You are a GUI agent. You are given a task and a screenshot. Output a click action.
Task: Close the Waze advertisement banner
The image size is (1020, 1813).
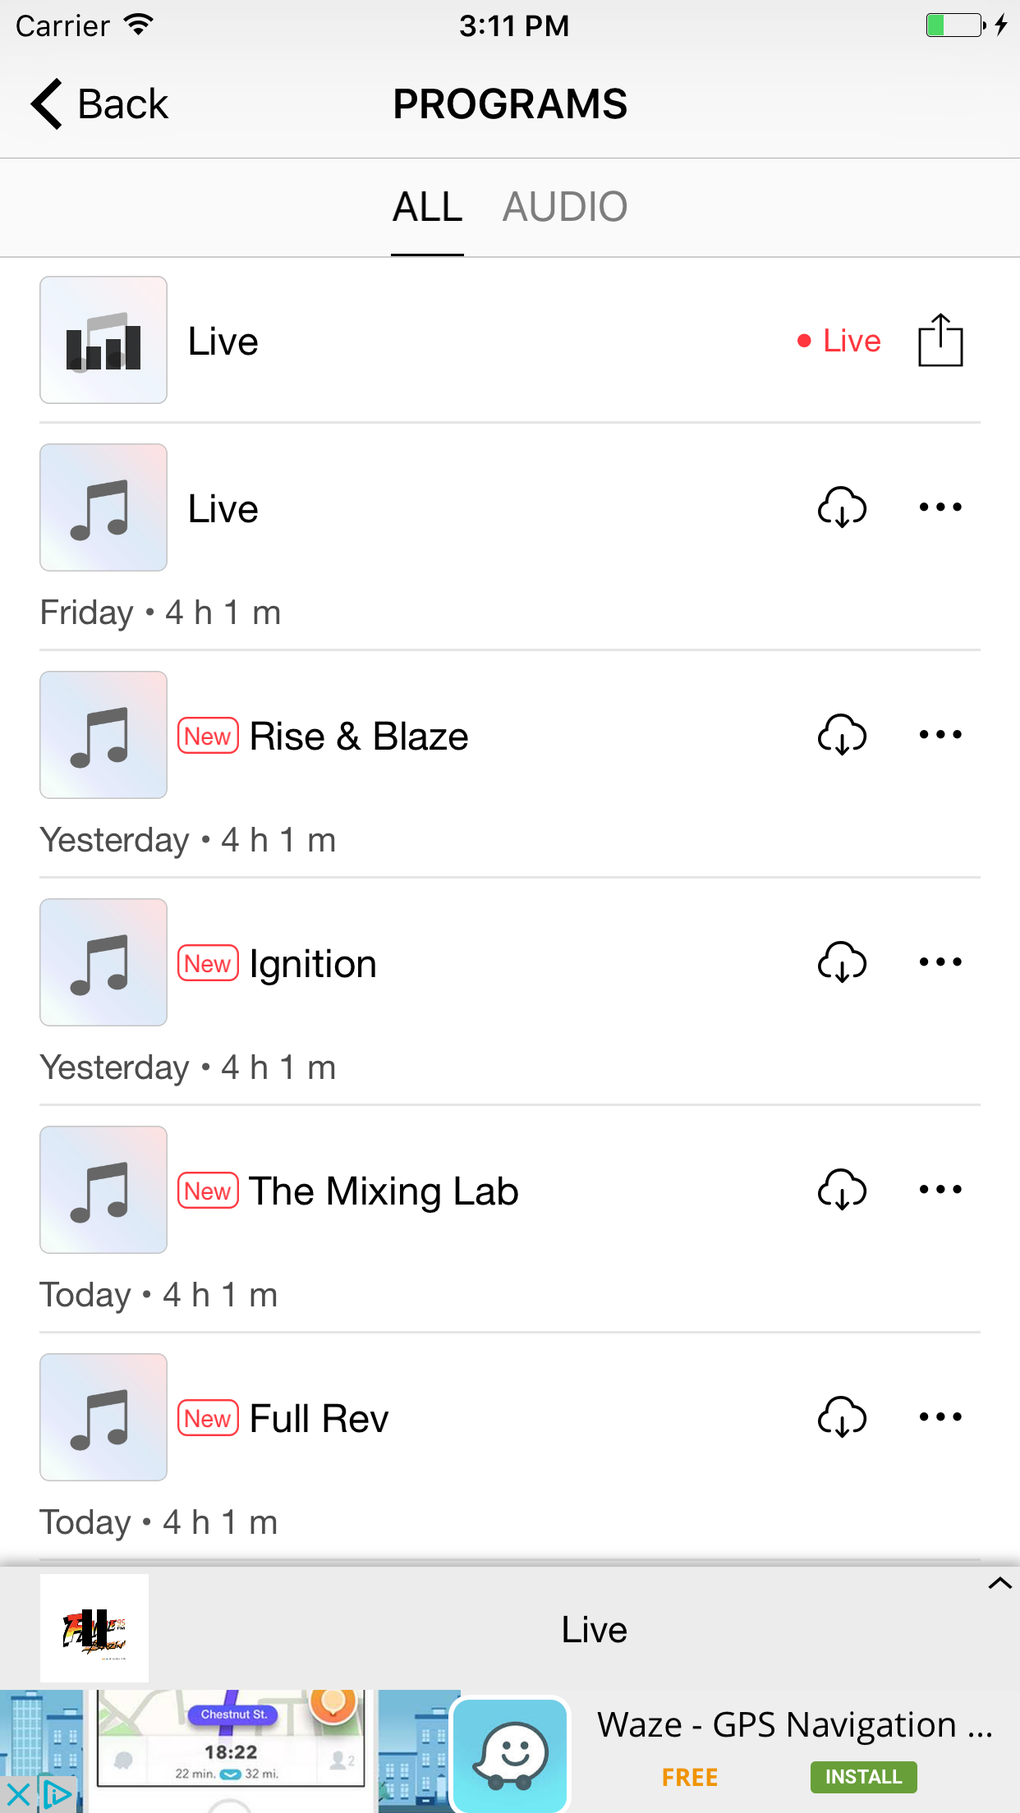point(17,1795)
